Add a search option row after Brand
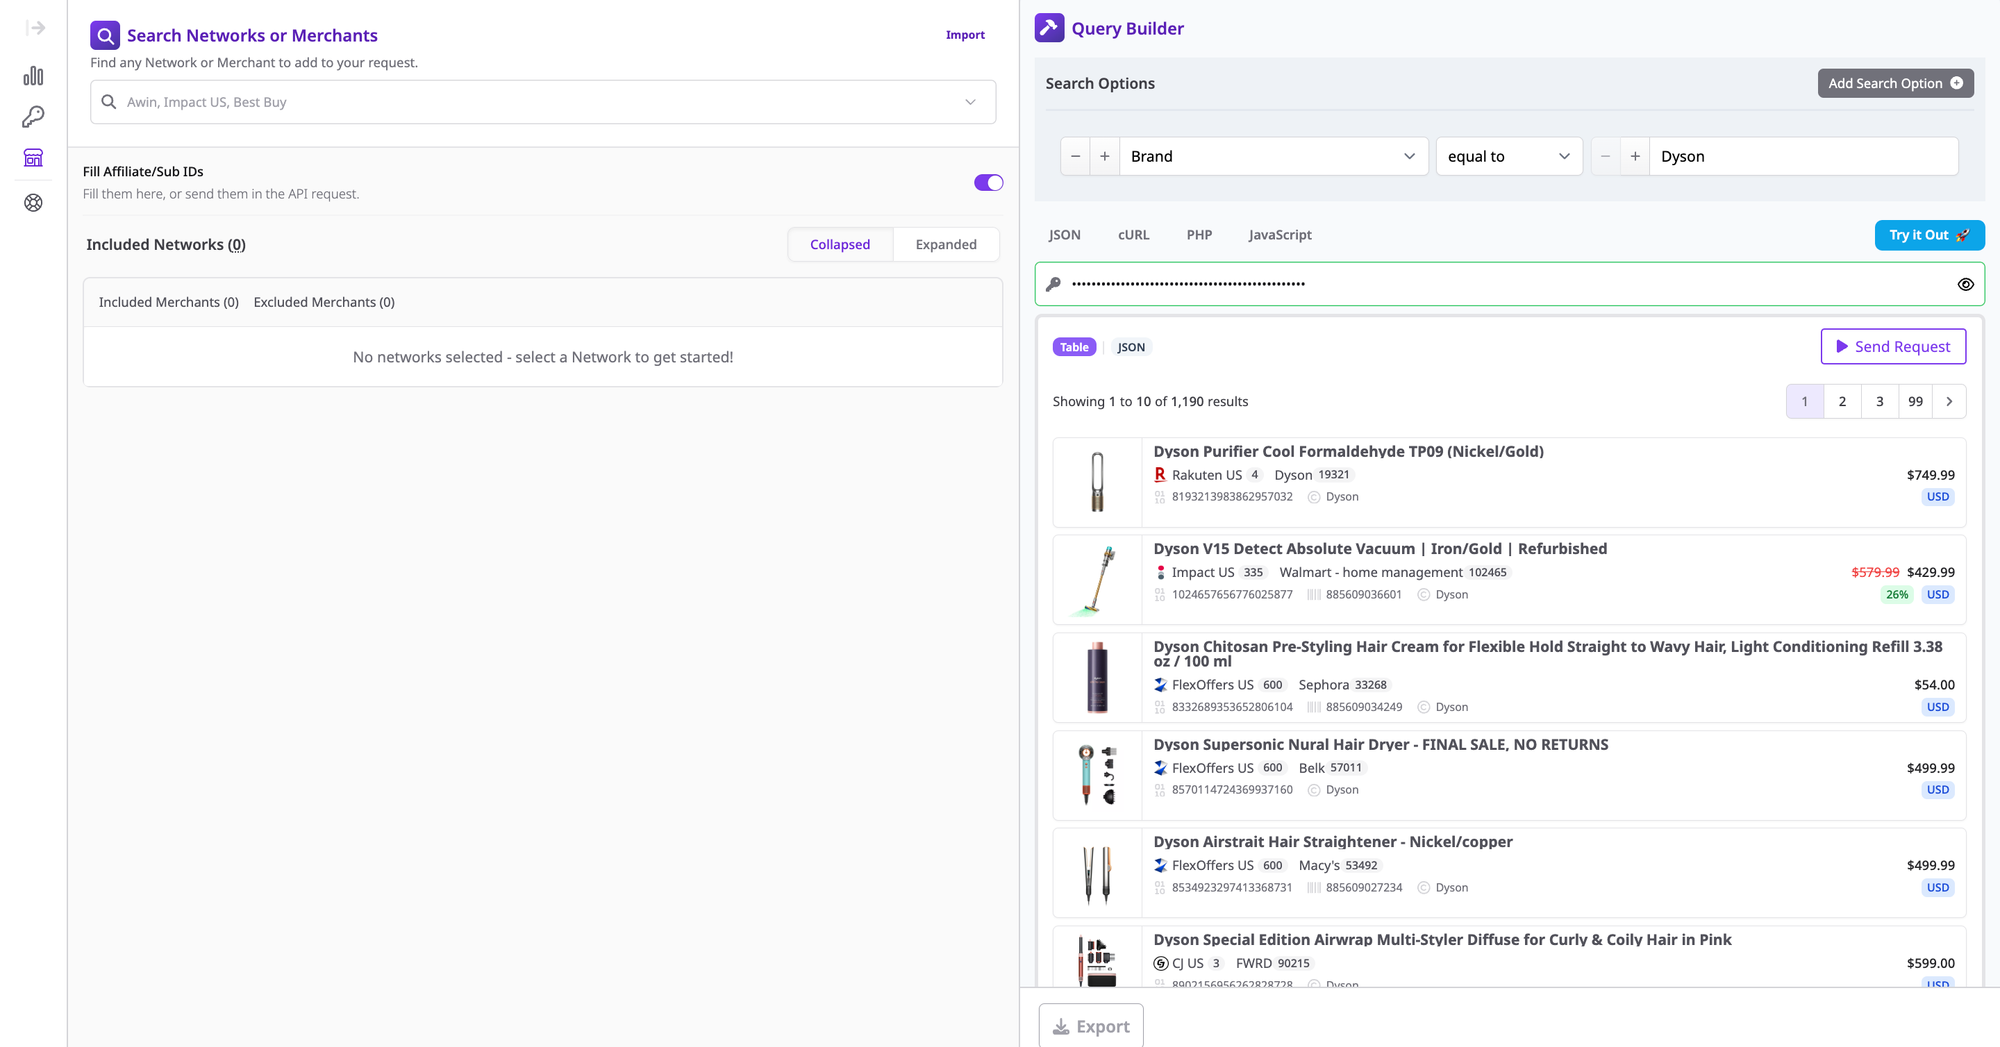This screenshot has height=1047, width=2000. (x=1105, y=156)
